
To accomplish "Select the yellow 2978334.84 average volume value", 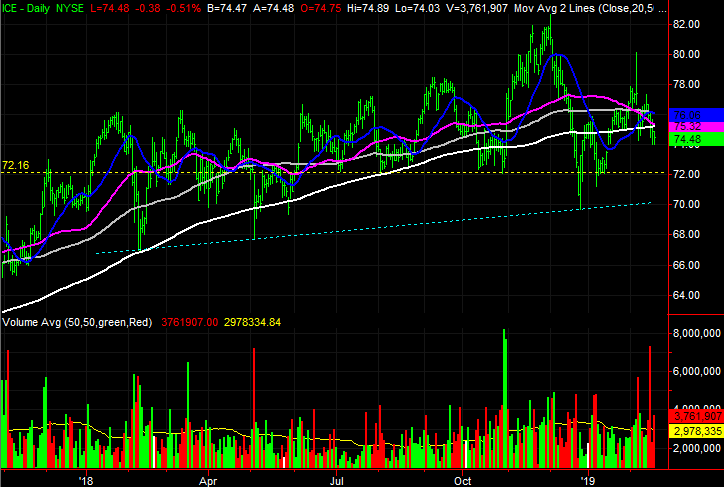I will point(253,322).
